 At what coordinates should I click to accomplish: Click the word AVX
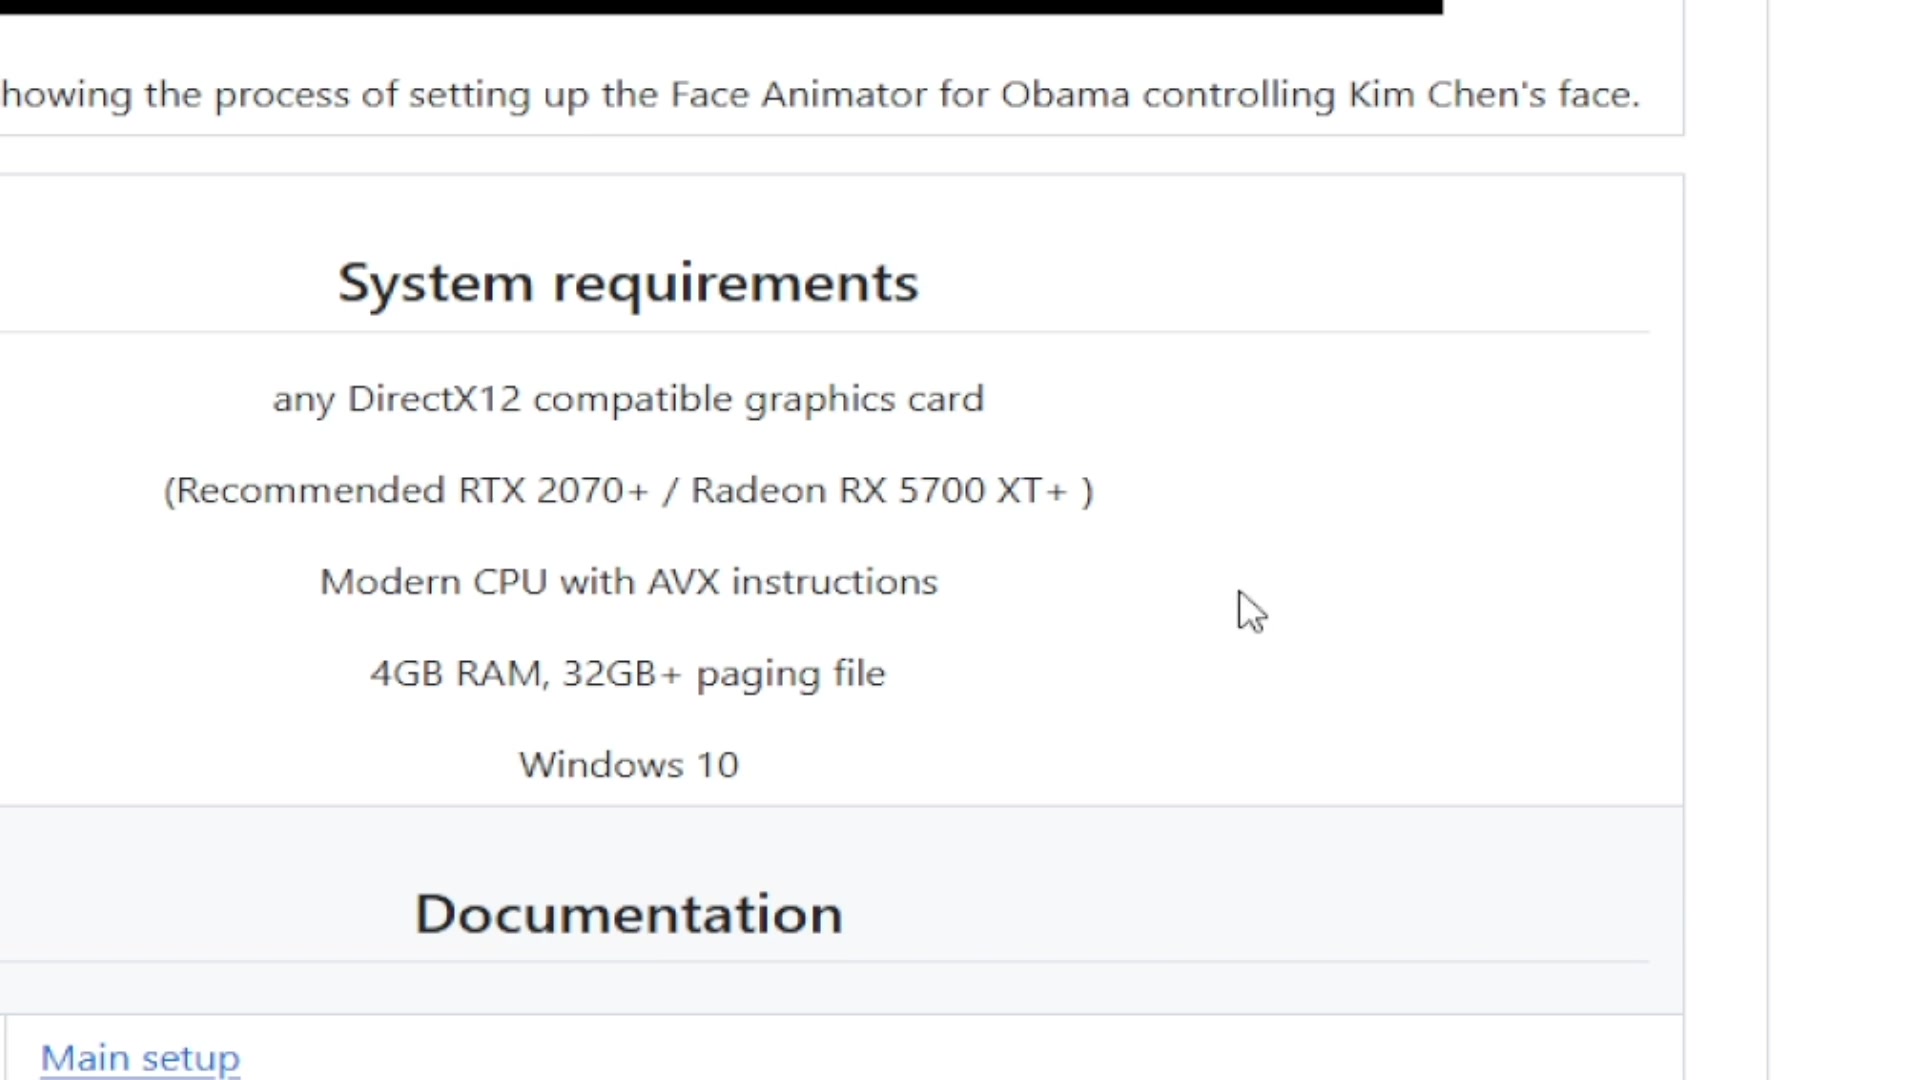point(683,582)
